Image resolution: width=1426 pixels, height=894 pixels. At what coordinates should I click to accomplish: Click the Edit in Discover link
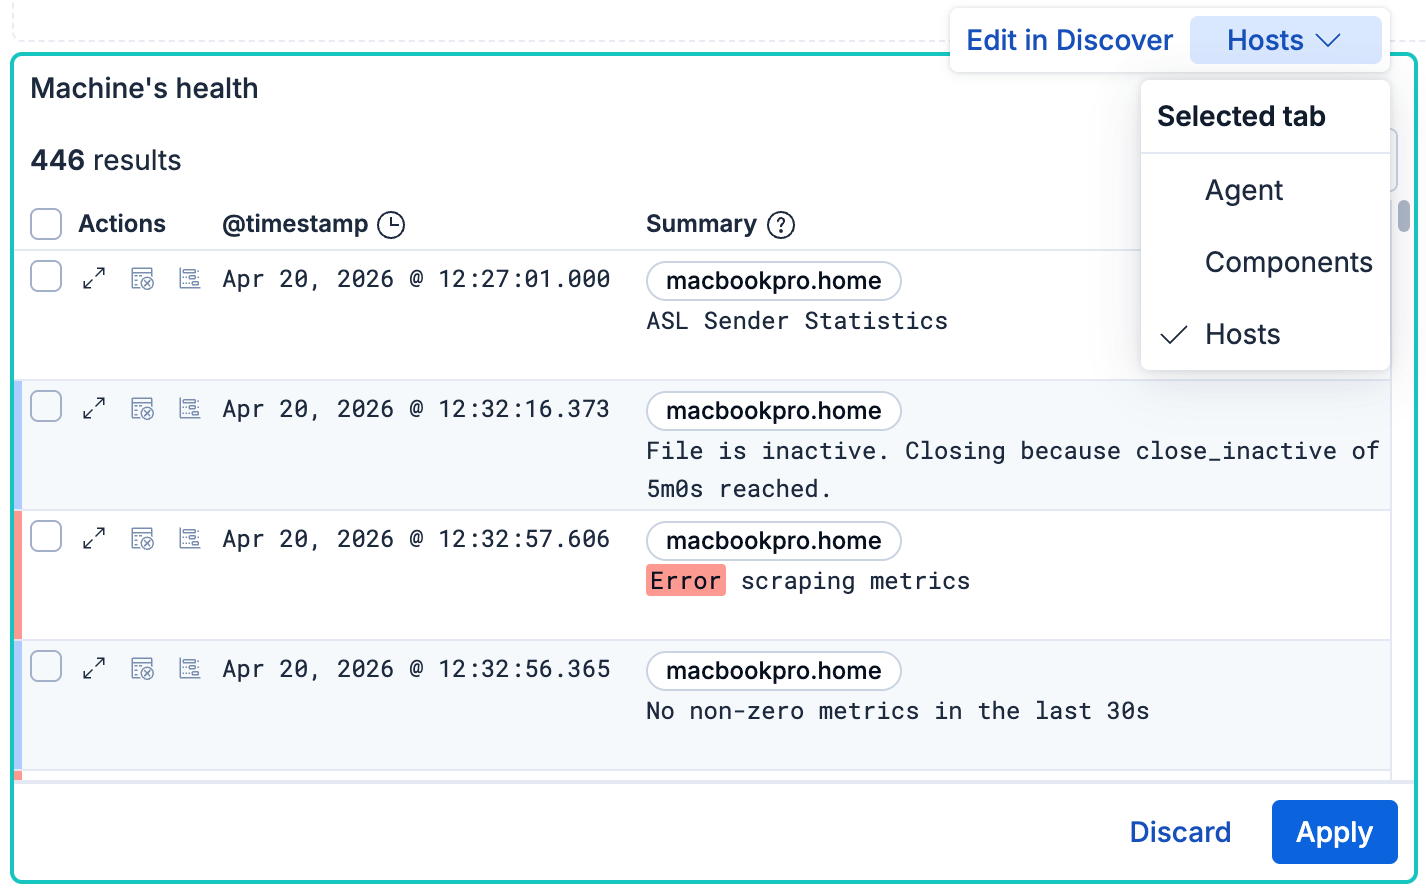1068,40
